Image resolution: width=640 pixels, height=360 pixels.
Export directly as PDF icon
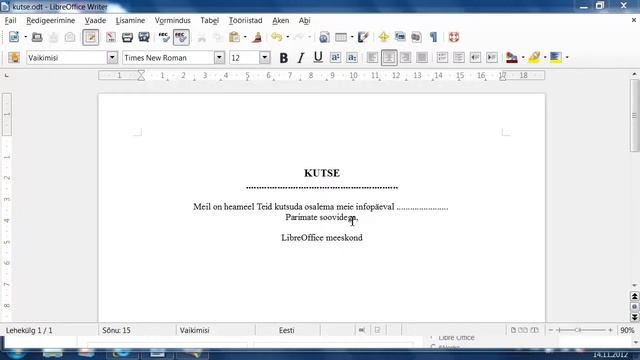(111, 37)
